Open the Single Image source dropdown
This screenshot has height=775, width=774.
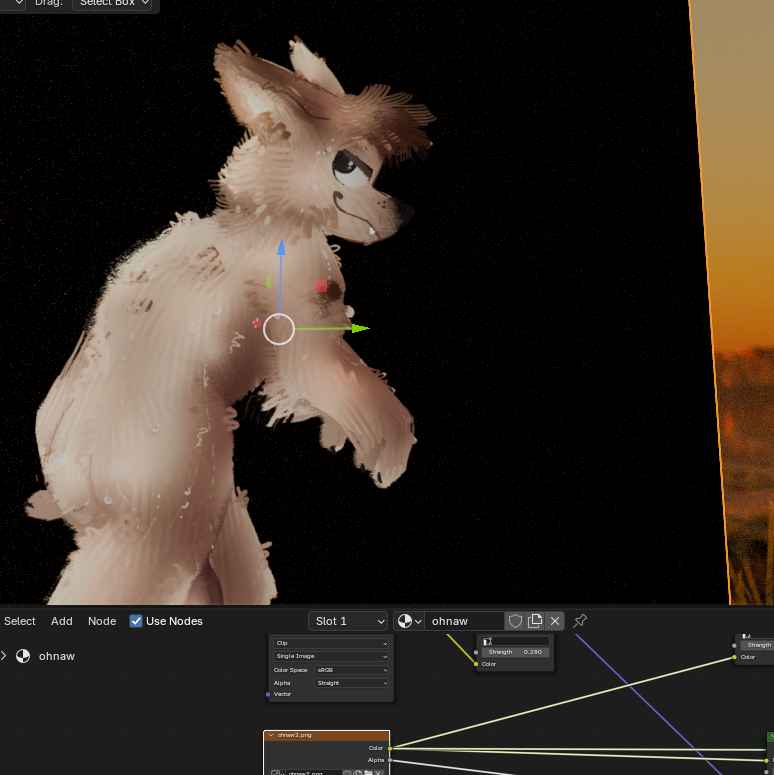click(331, 656)
